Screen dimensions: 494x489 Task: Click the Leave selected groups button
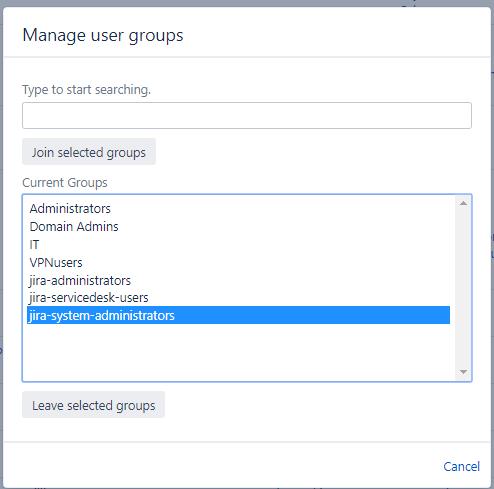coord(93,405)
